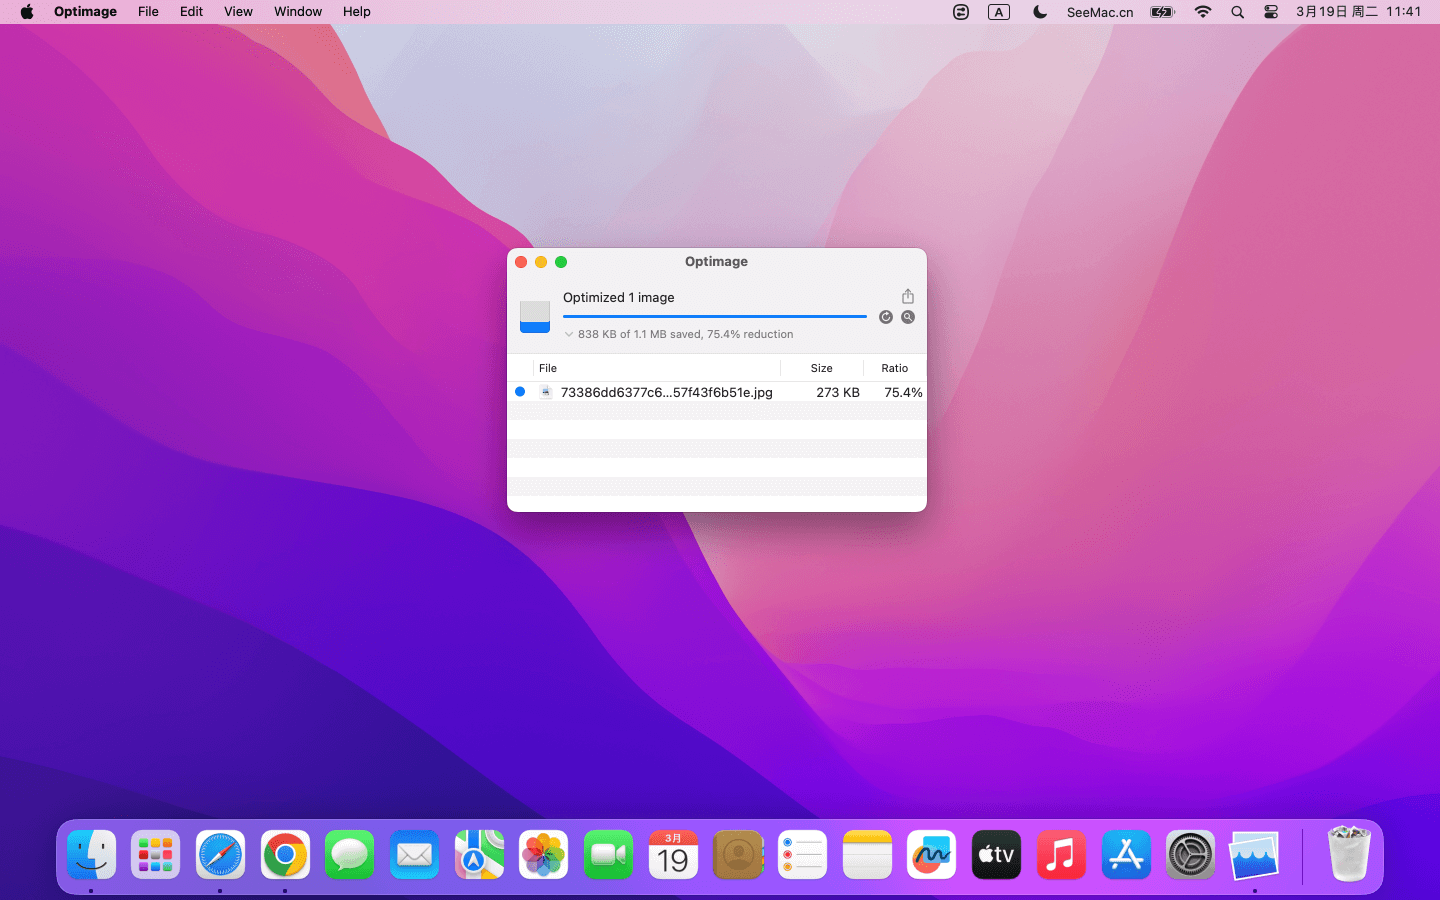
Task: Click the 273 KB size cell
Action: pos(838,392)
